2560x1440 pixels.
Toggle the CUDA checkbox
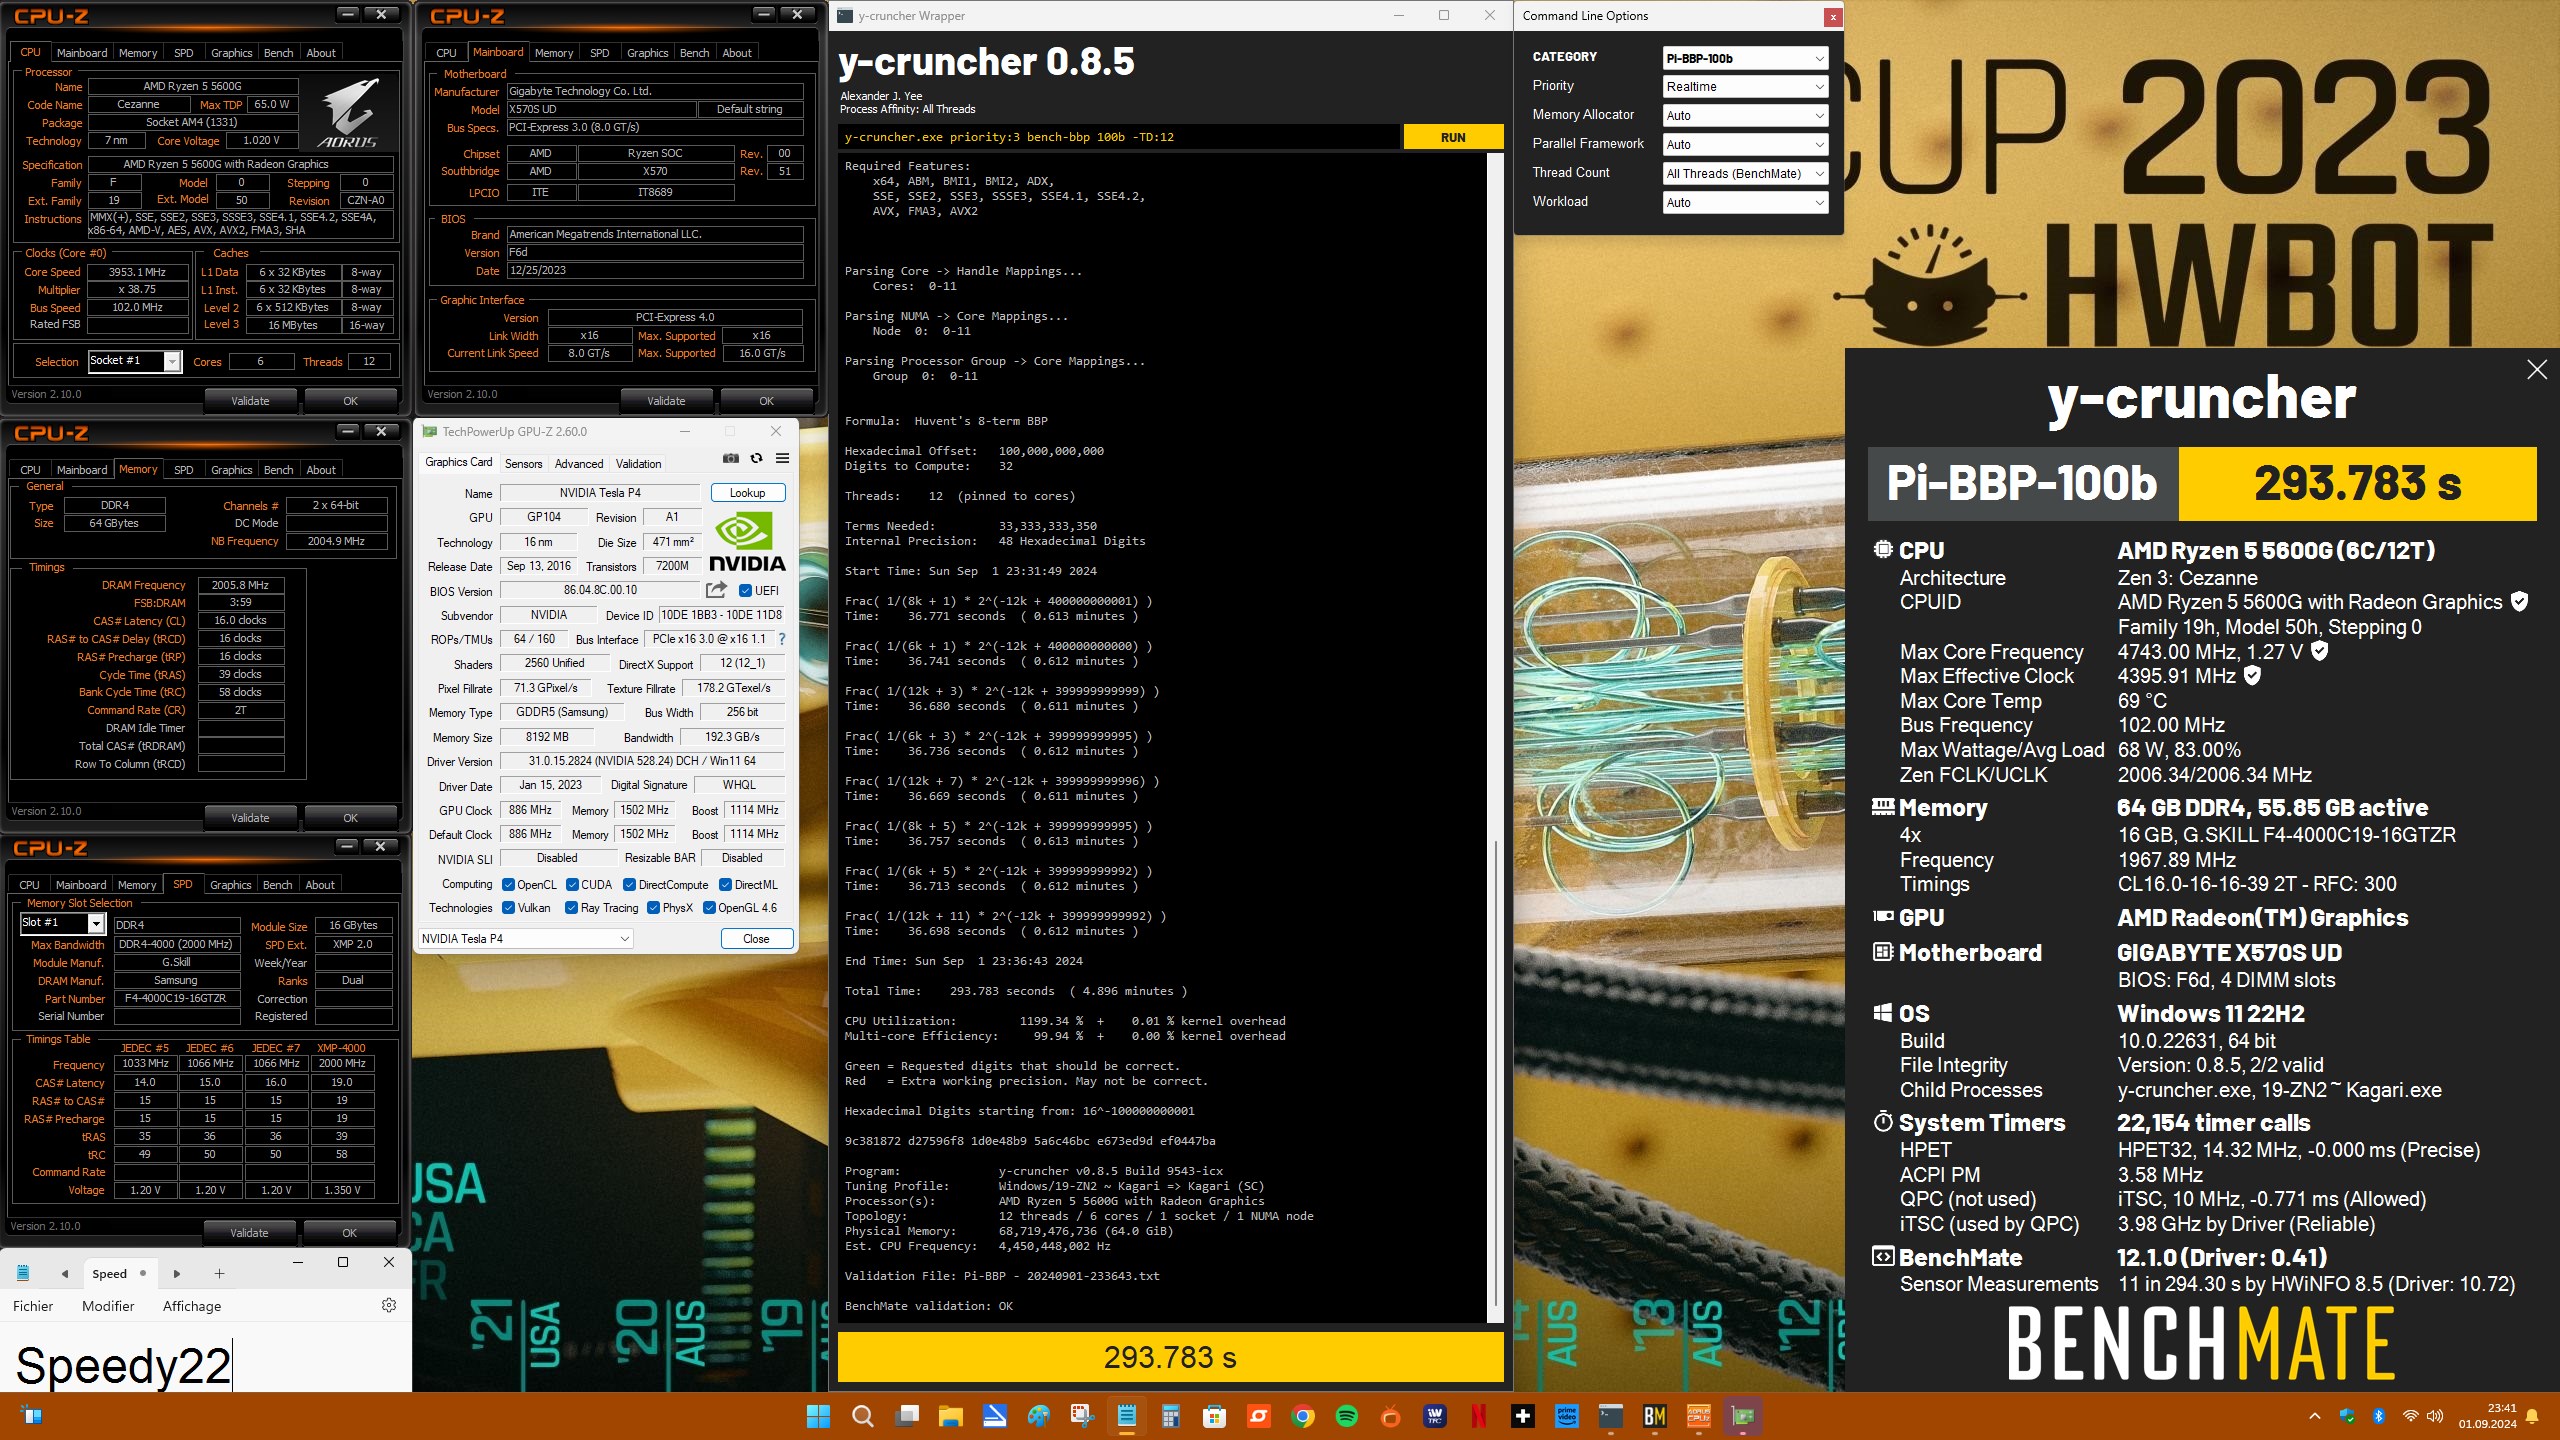(x=572, y=885)
